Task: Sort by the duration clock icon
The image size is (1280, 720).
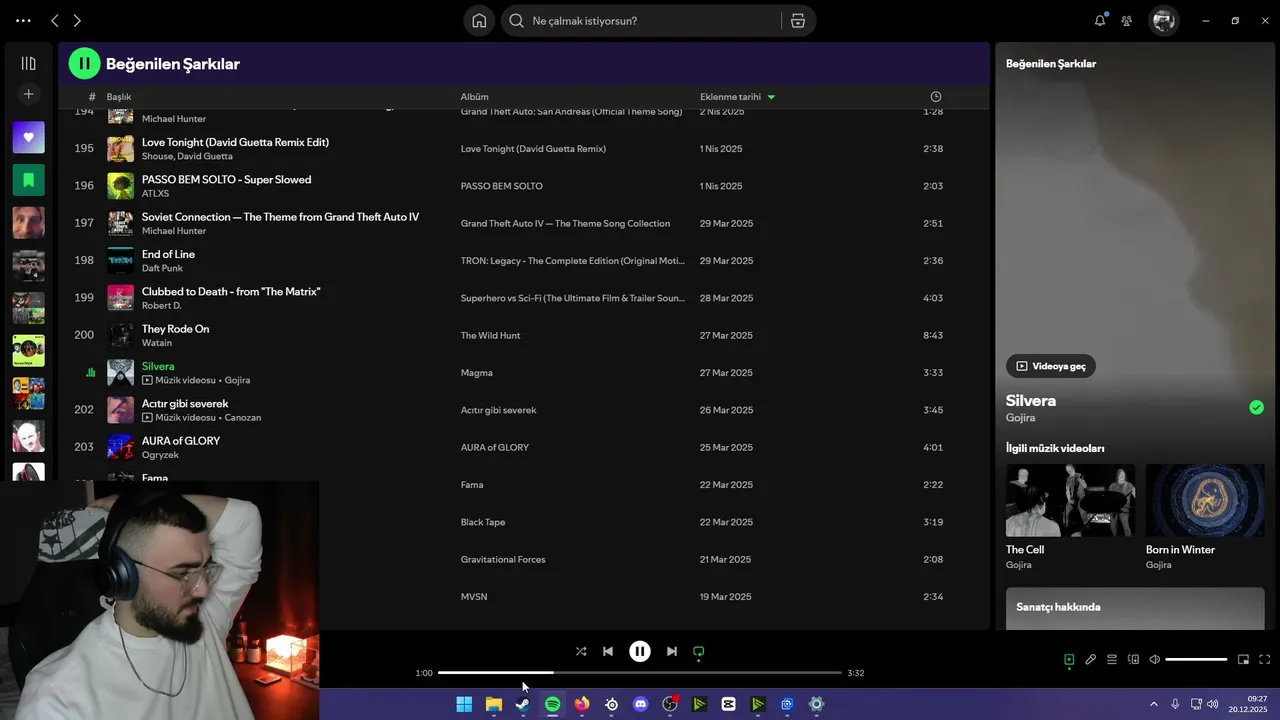Action: pyautogui.click(x=936, y=97)
